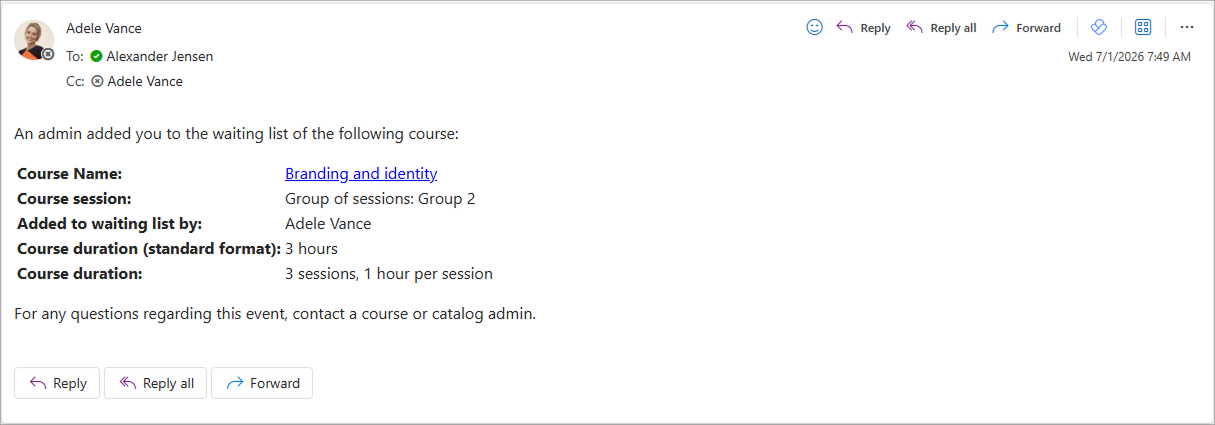Click the bottom Forward button
This screenshot has width=1215, height=425.
click(262, 383)
